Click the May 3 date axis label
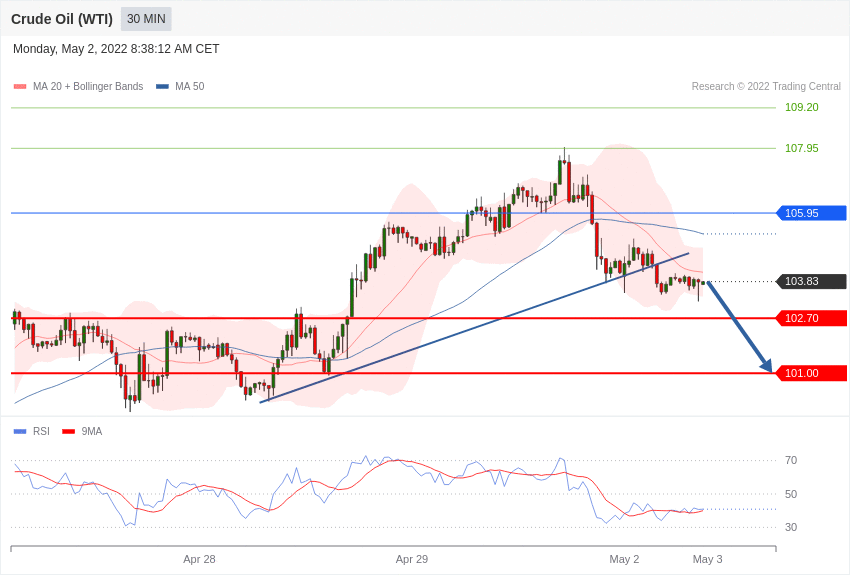Viewport: 850px width, 576px height. (x=707, y=559)
